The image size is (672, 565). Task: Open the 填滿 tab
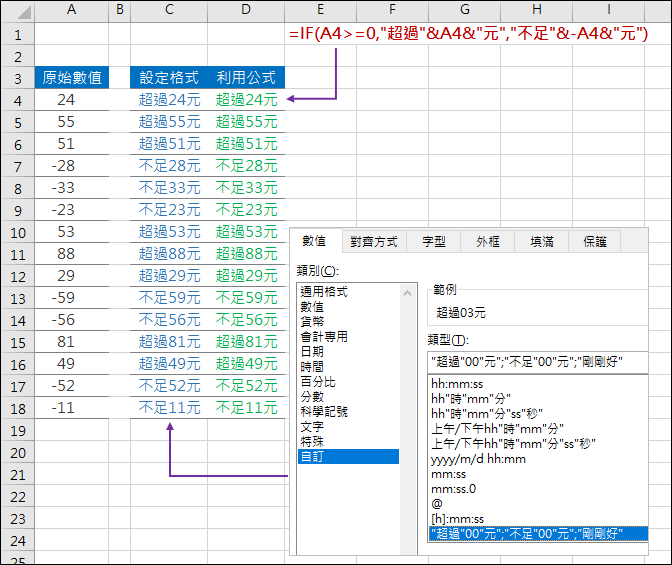coord(542,242)
